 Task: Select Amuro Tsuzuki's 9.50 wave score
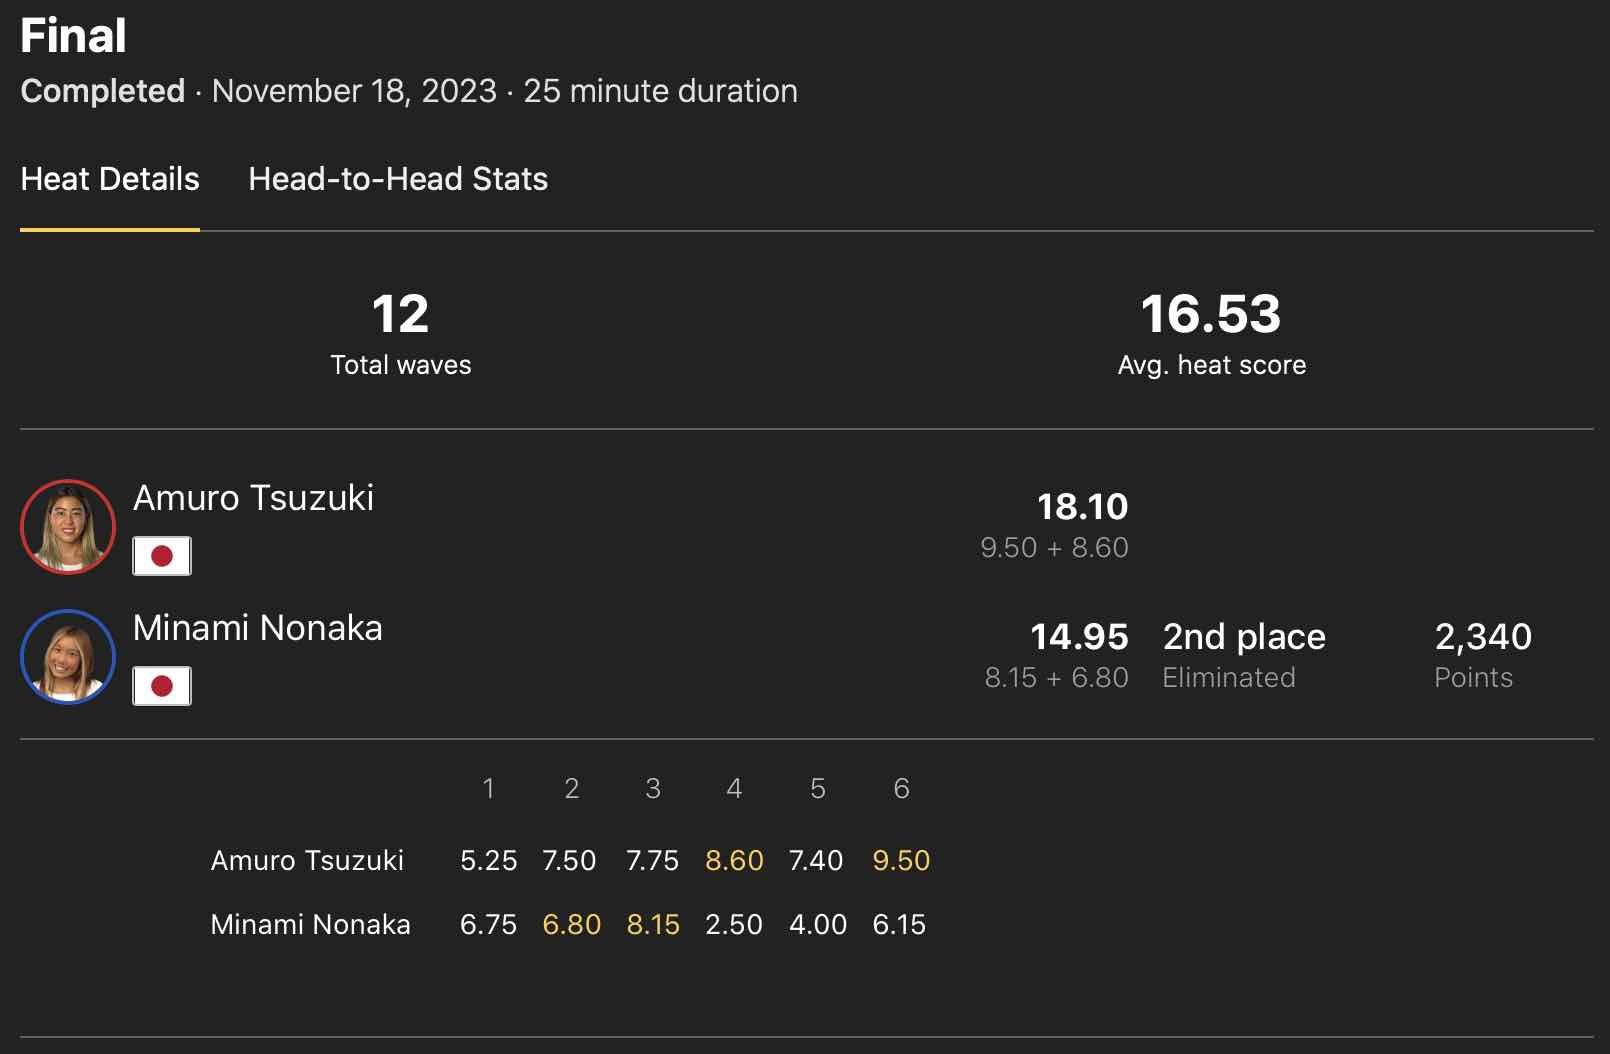point(901,860)
